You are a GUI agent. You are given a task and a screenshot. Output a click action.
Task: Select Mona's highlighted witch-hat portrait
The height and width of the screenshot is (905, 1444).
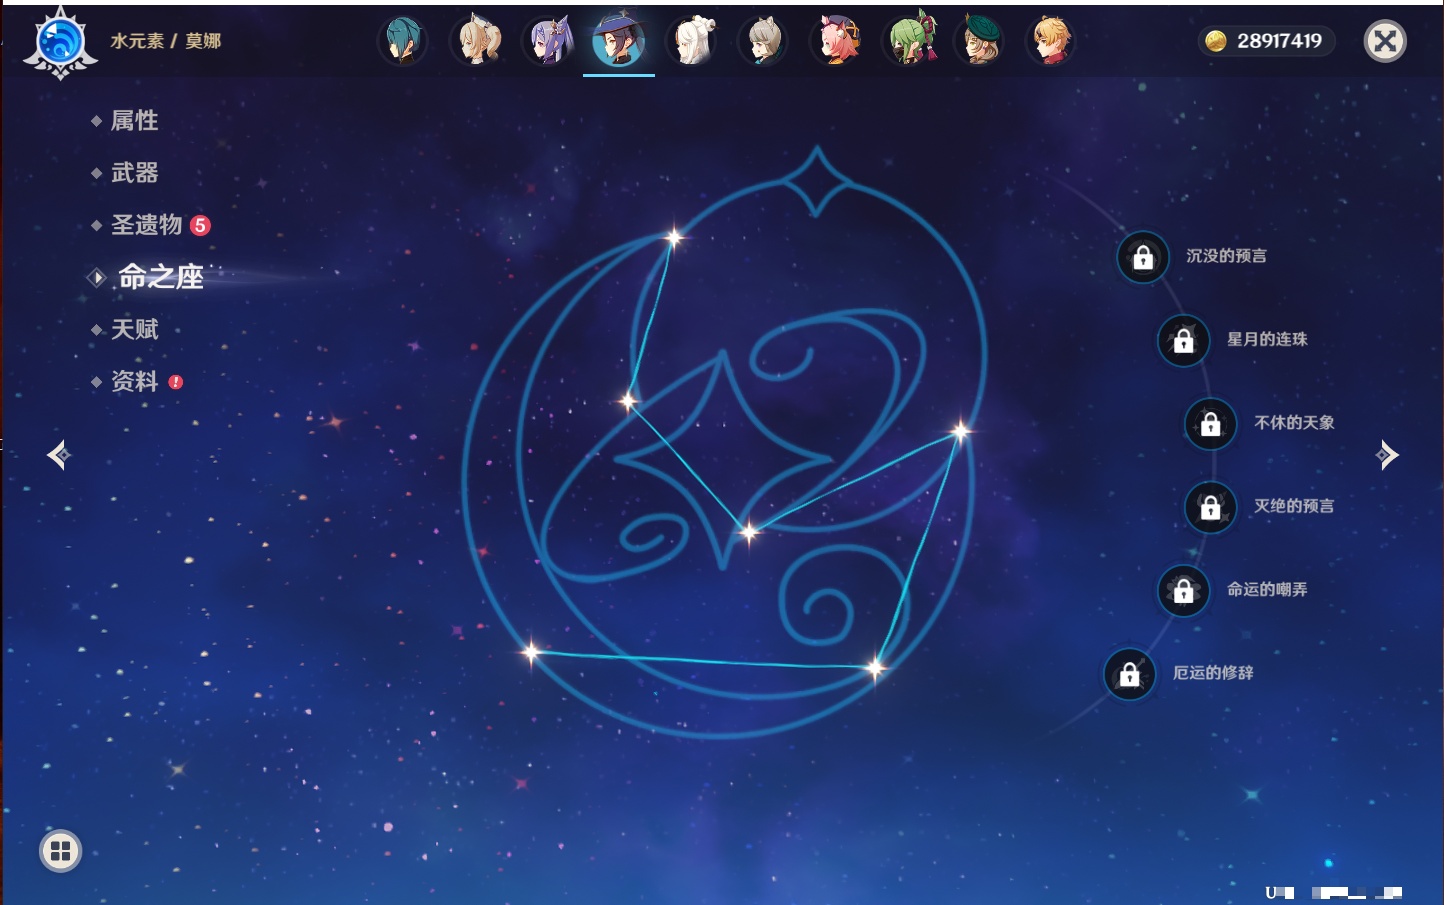(x=619, y=41)
